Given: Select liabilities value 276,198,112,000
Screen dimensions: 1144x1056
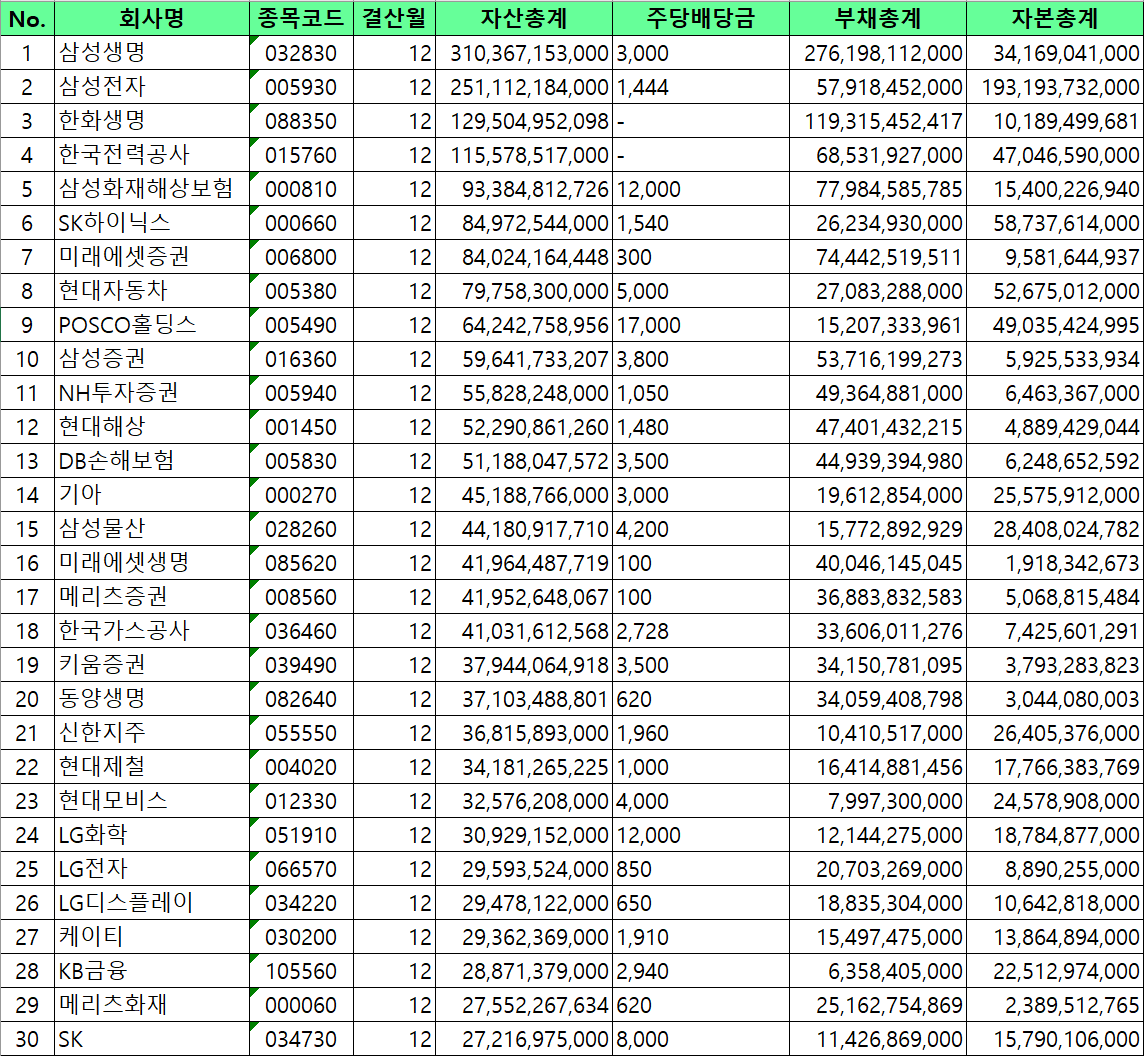Looking at the screenshot, I should [878, 53].
